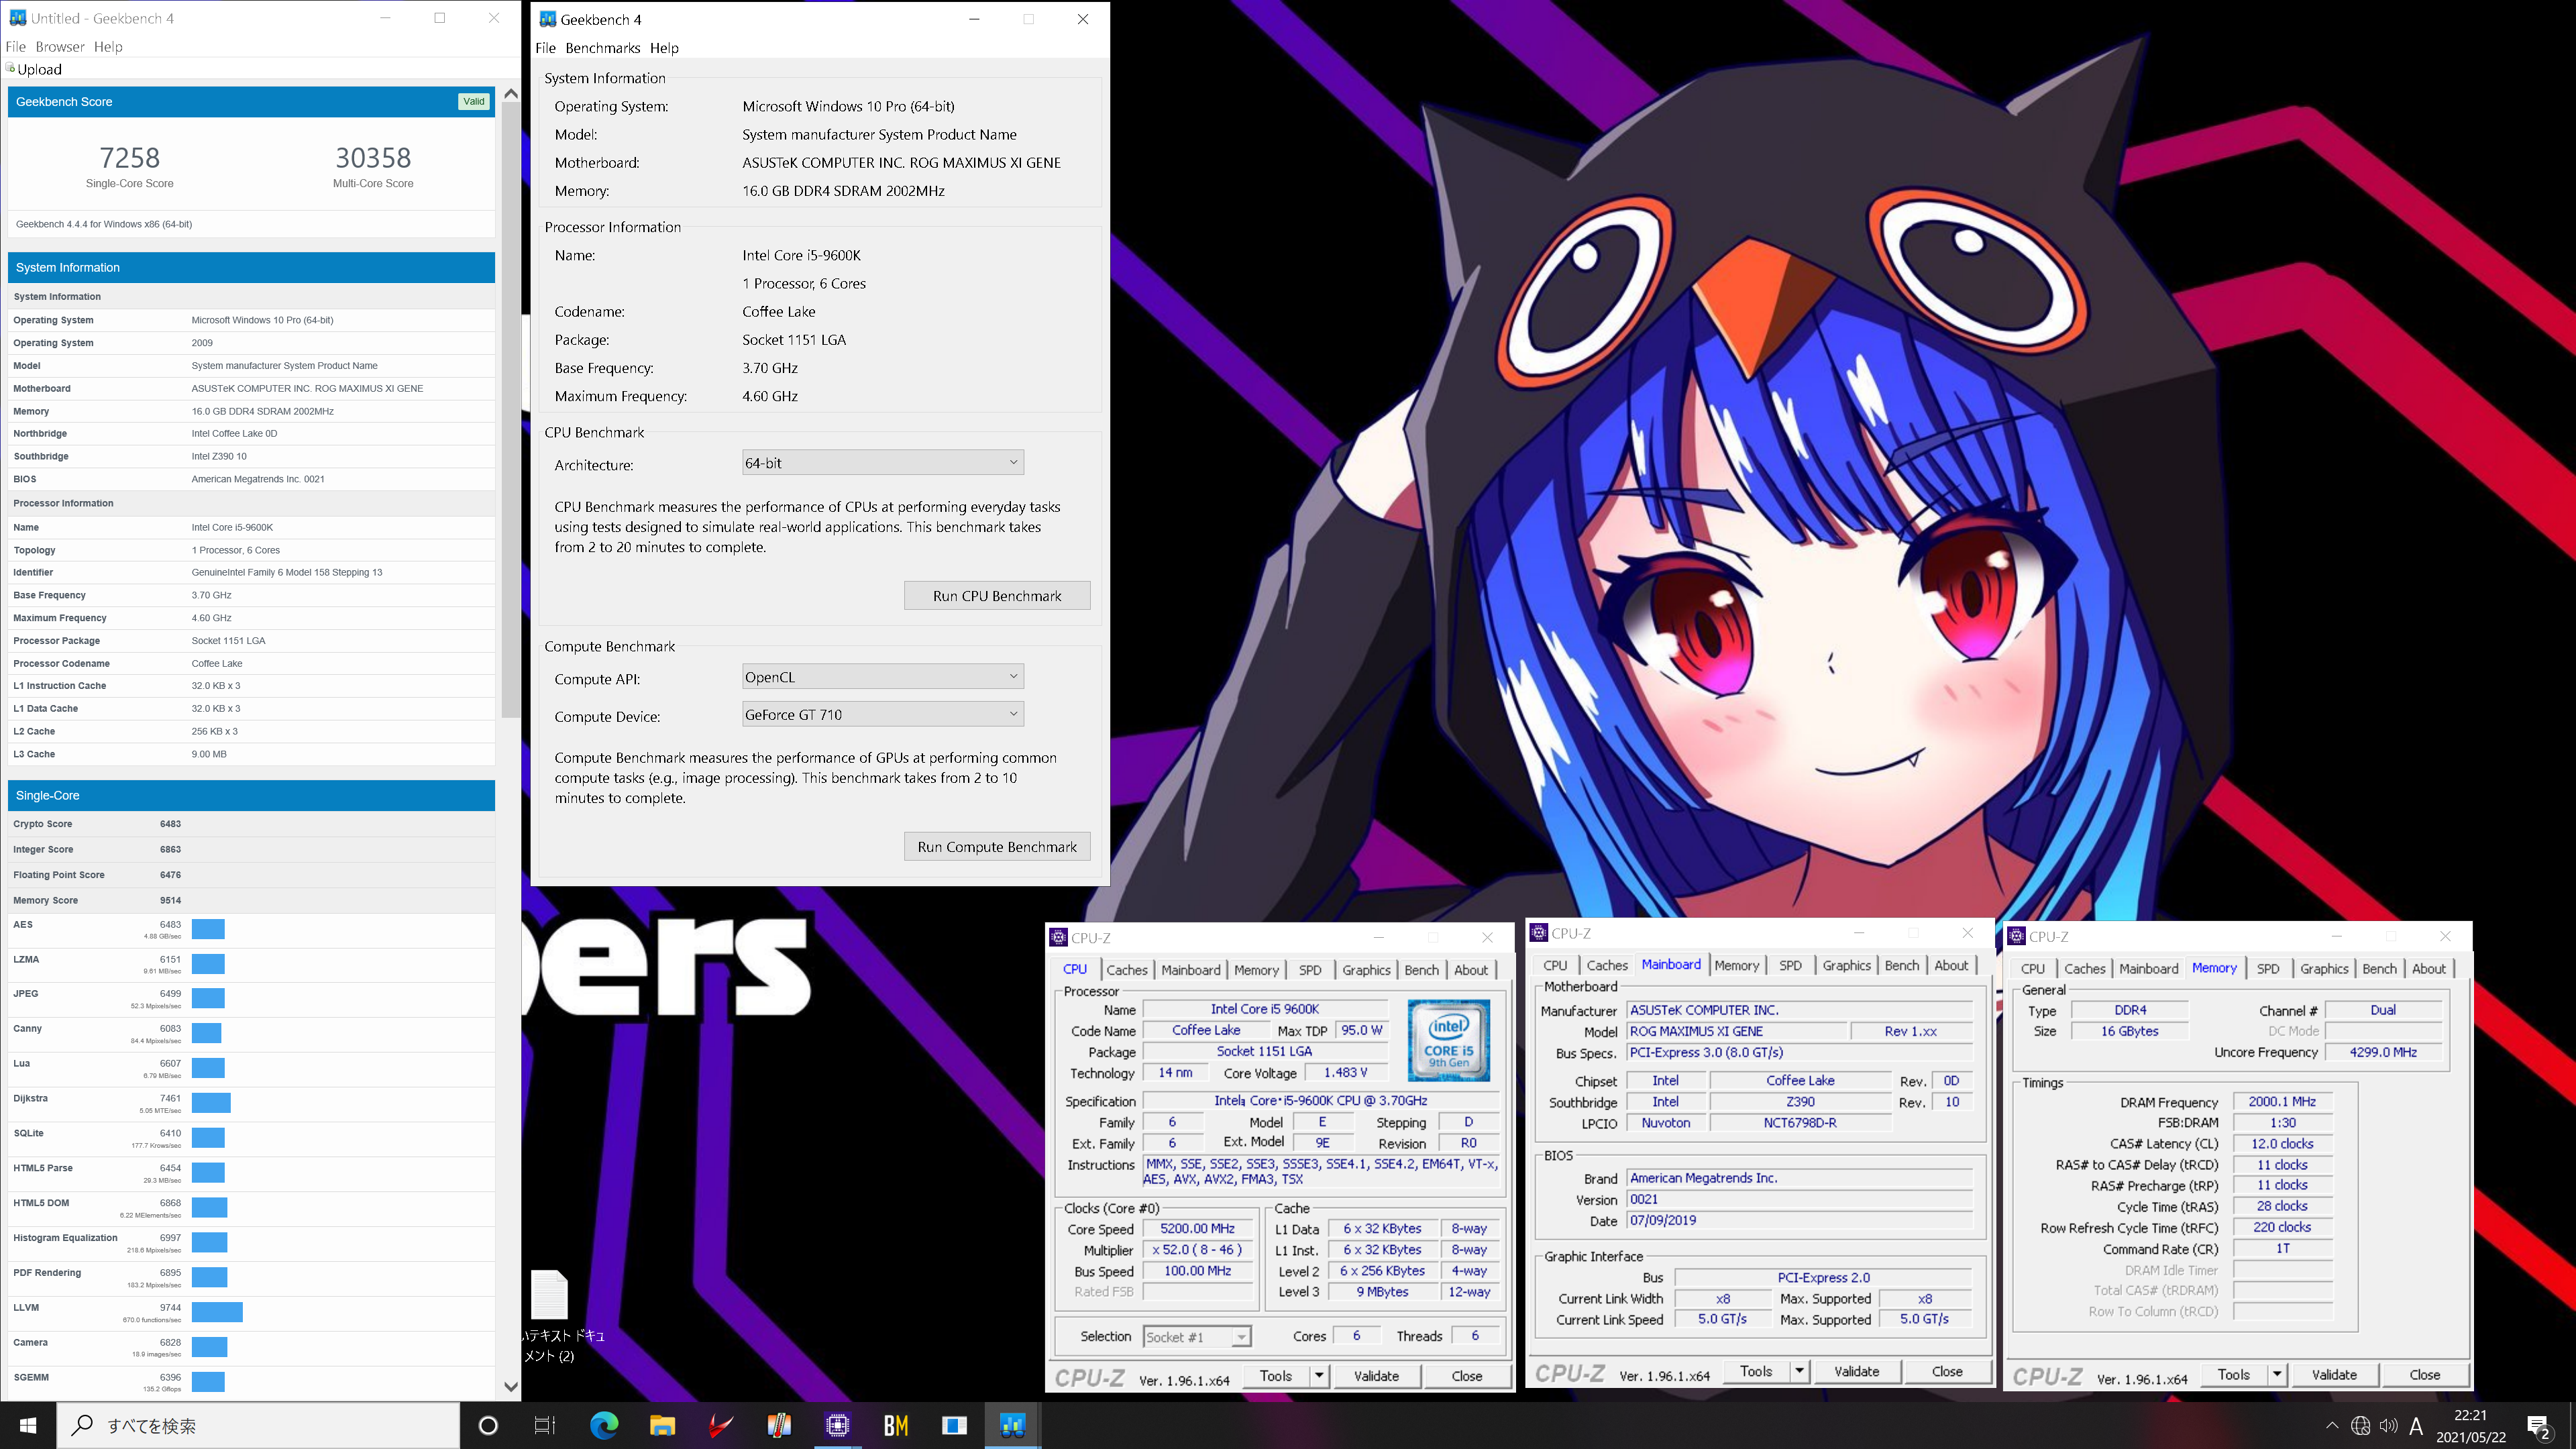2576x1449 pixels.
Task: Open File Explorer from taskbar
Action: pos(662,1425)
